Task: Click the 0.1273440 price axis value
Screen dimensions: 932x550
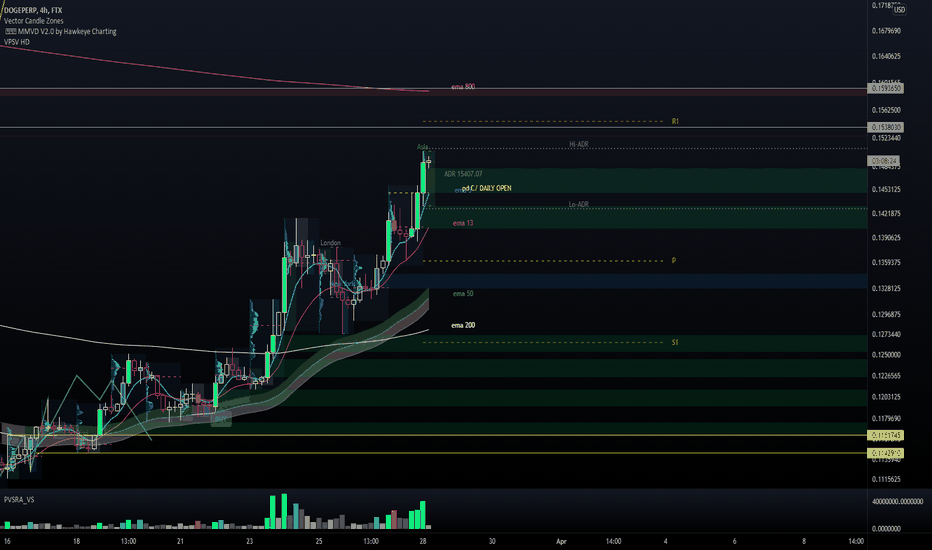Action: click(x=886, y=335)
